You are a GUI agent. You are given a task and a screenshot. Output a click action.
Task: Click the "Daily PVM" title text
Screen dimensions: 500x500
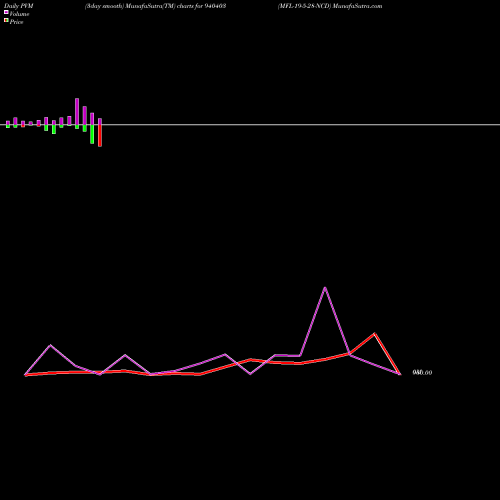point(19,6)
